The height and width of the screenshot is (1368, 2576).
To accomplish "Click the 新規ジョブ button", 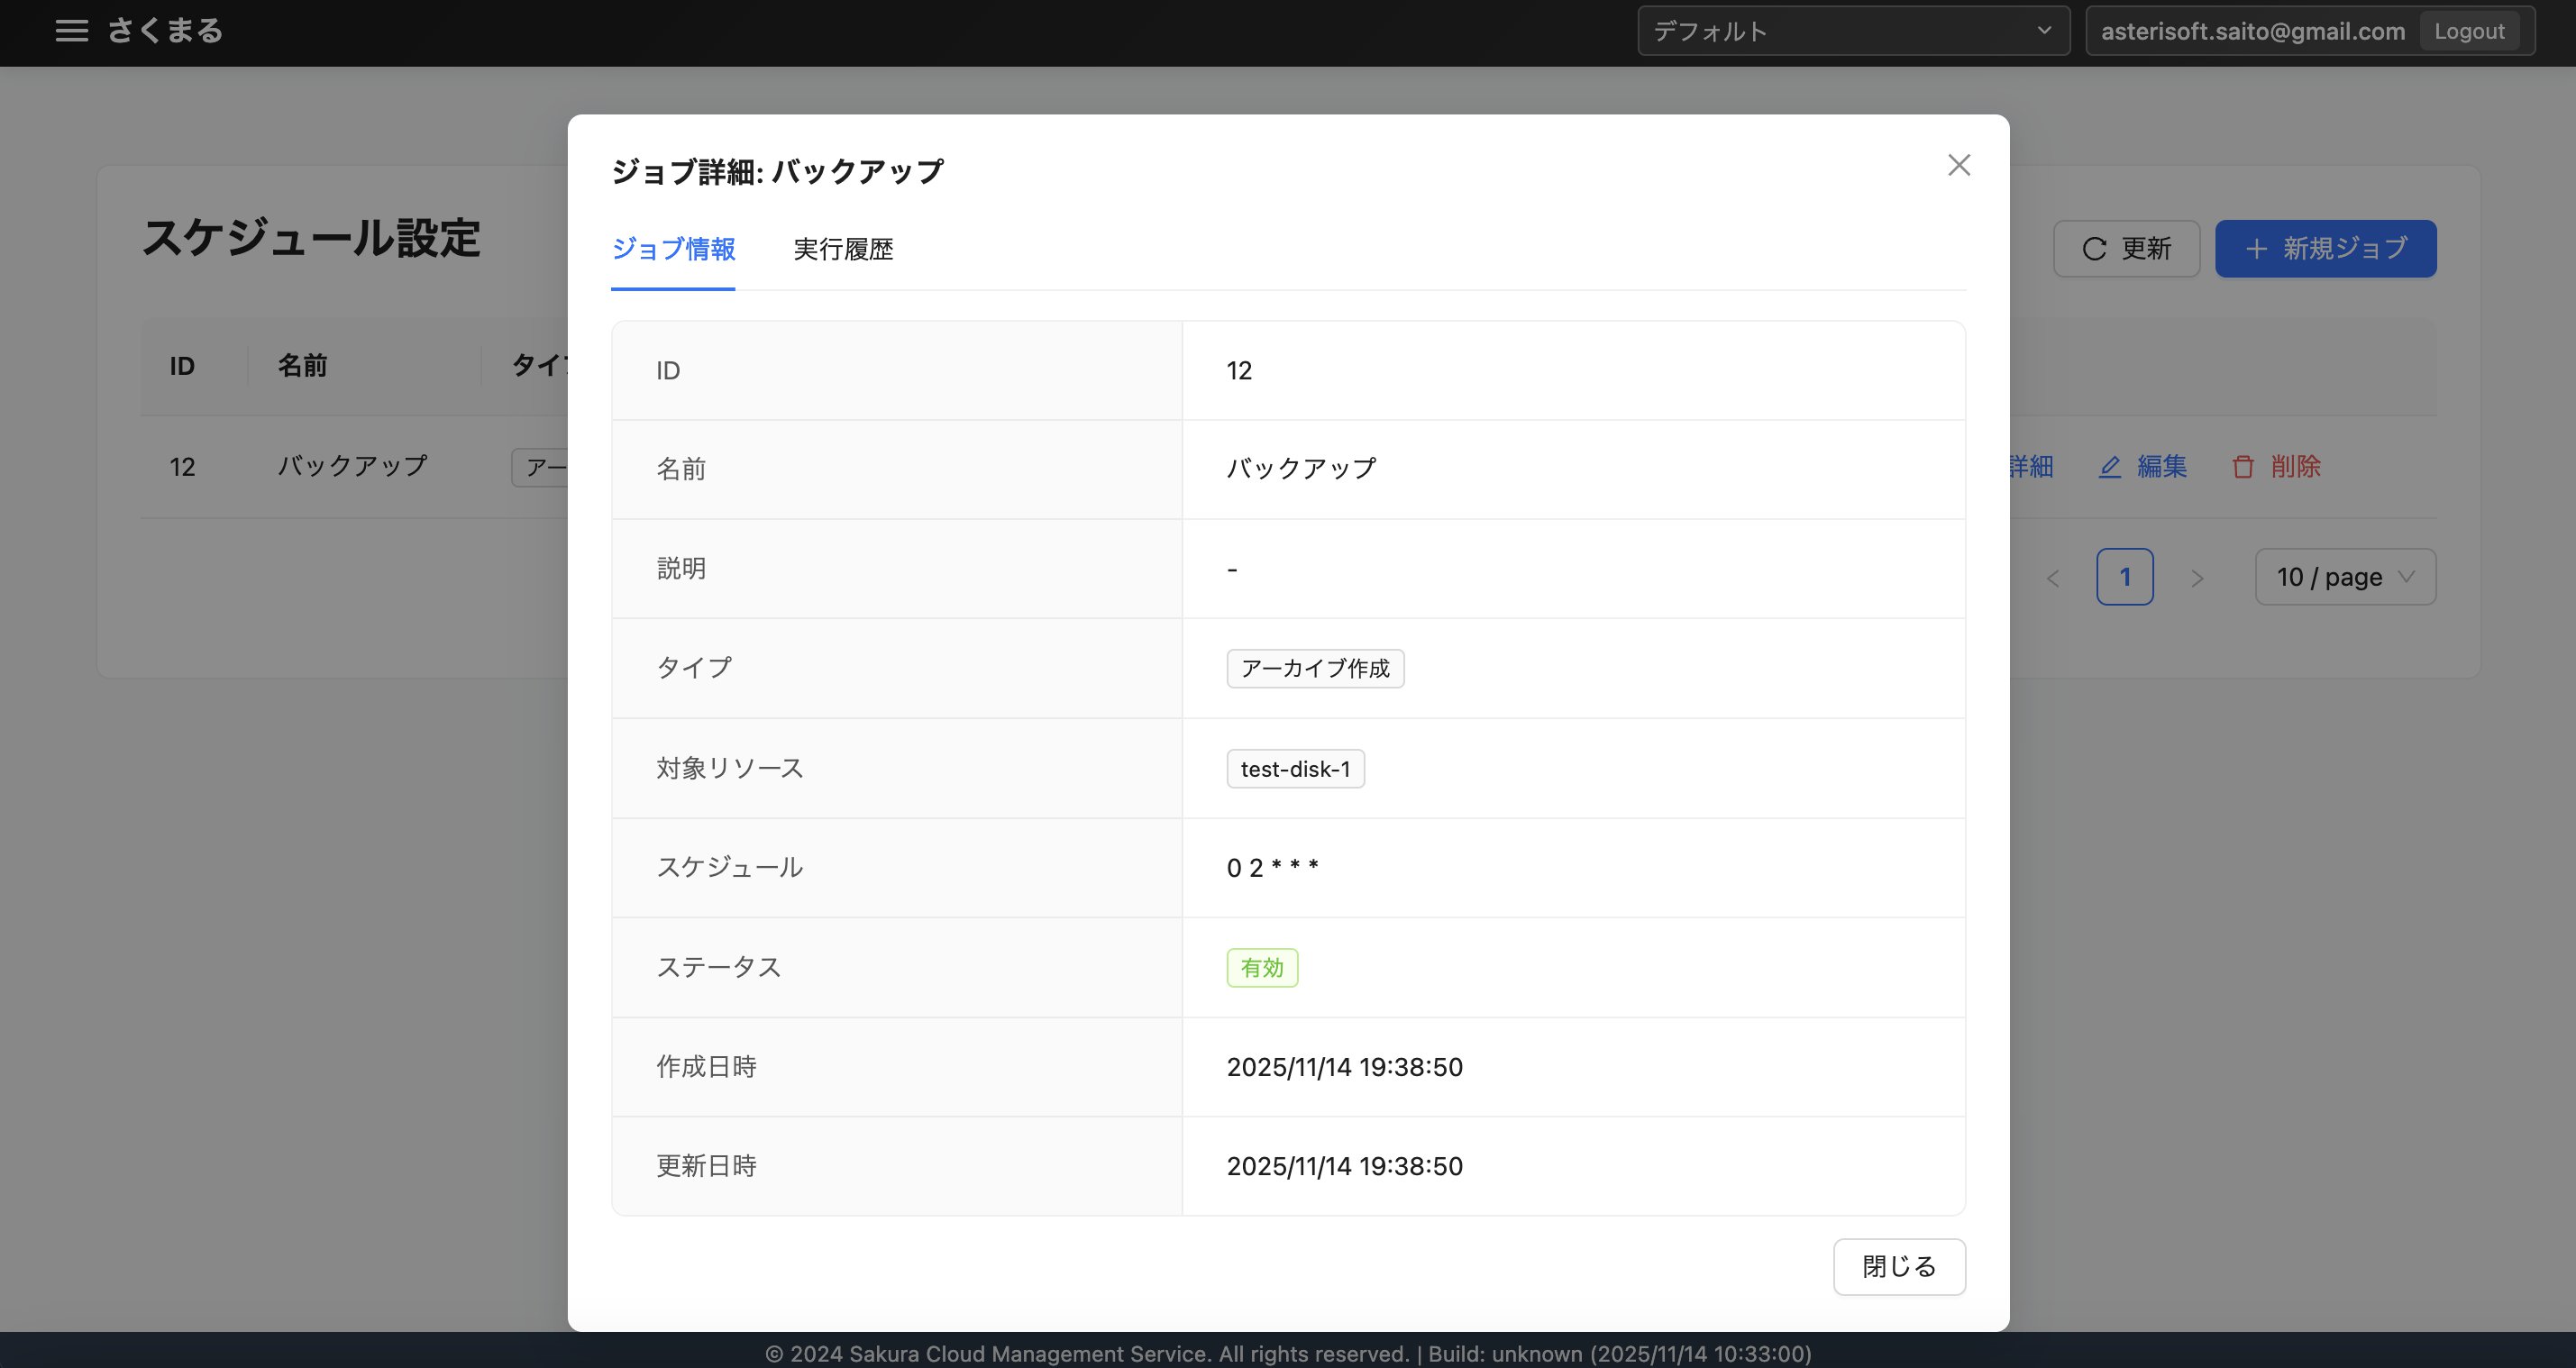I will (x=2325, y=248).
